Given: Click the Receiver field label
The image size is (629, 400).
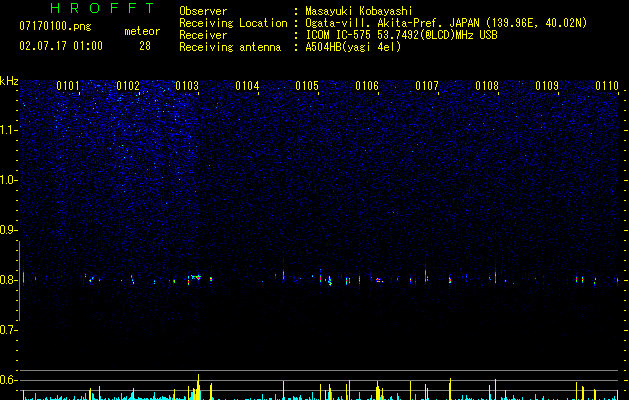Looking at the screenshot, I should coord(203,35).
